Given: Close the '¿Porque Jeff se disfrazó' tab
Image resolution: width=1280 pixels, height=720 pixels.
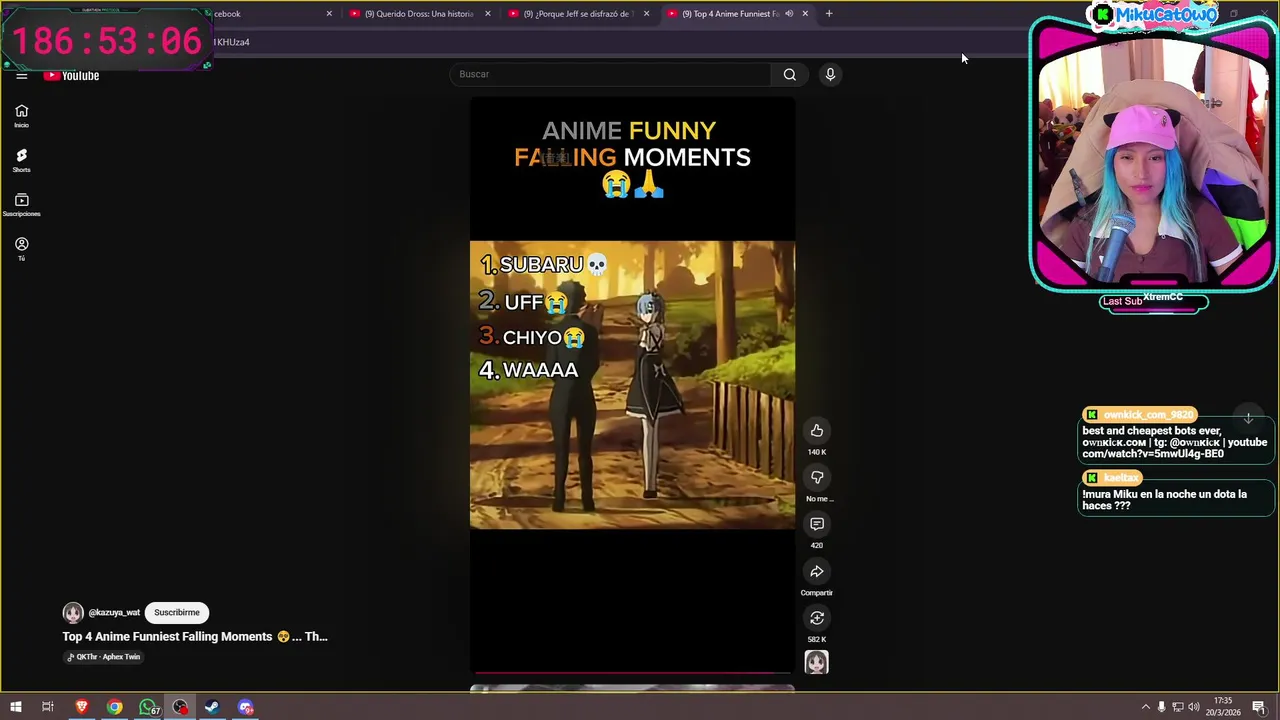Looking at the screenshot, I should pyautogui.click(x=646, y=14).
